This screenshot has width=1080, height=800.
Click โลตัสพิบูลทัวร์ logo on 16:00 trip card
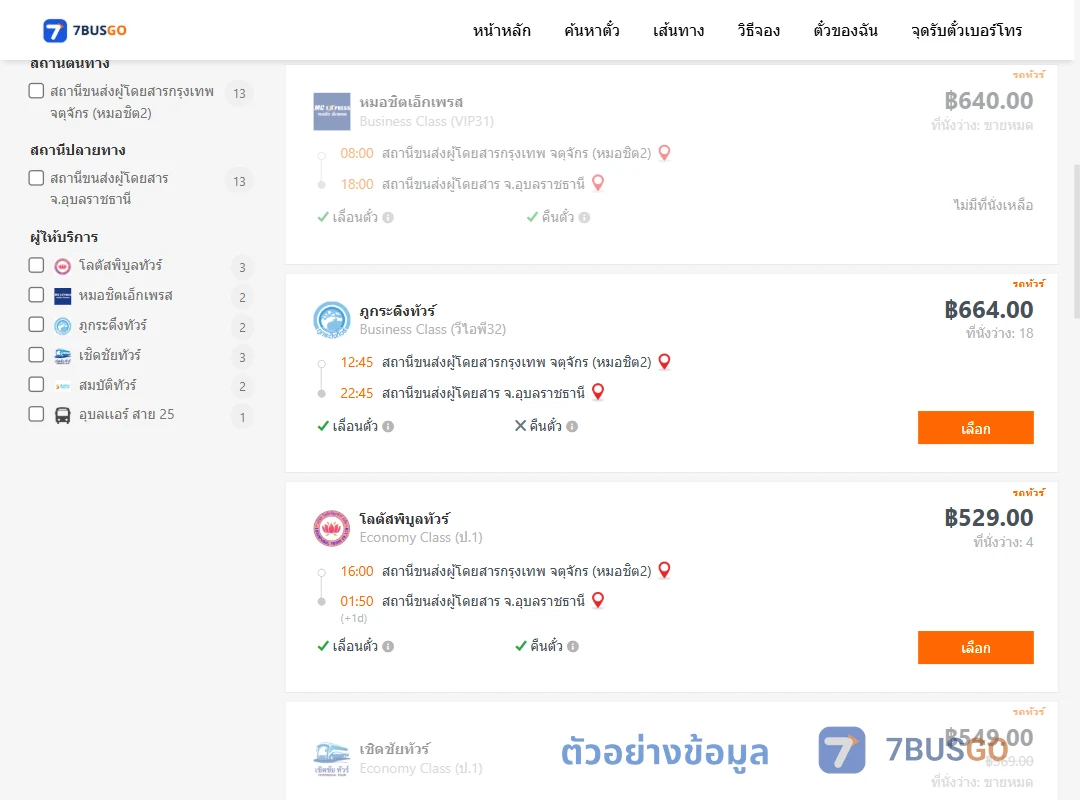tap(332, 529)
